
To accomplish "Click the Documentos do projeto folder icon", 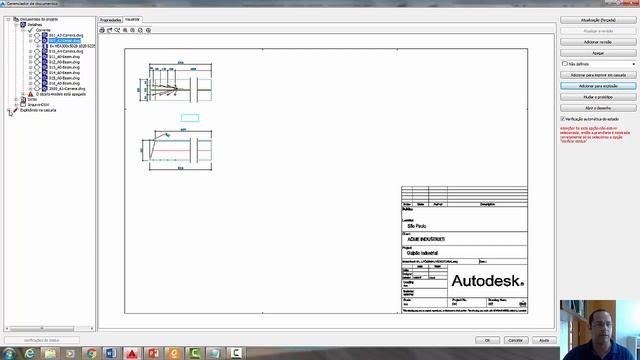I will 16,19.
